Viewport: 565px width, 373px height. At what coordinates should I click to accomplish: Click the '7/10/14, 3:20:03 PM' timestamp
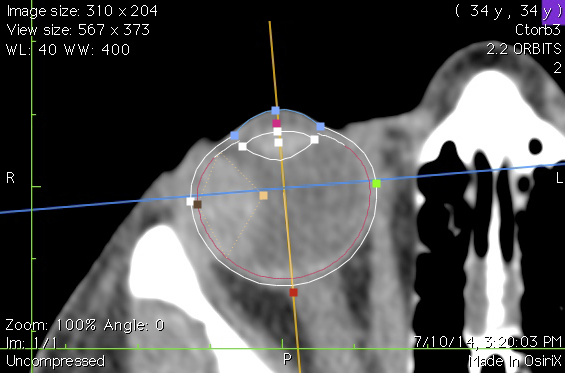pyautogui.click(x=488, y=342)
